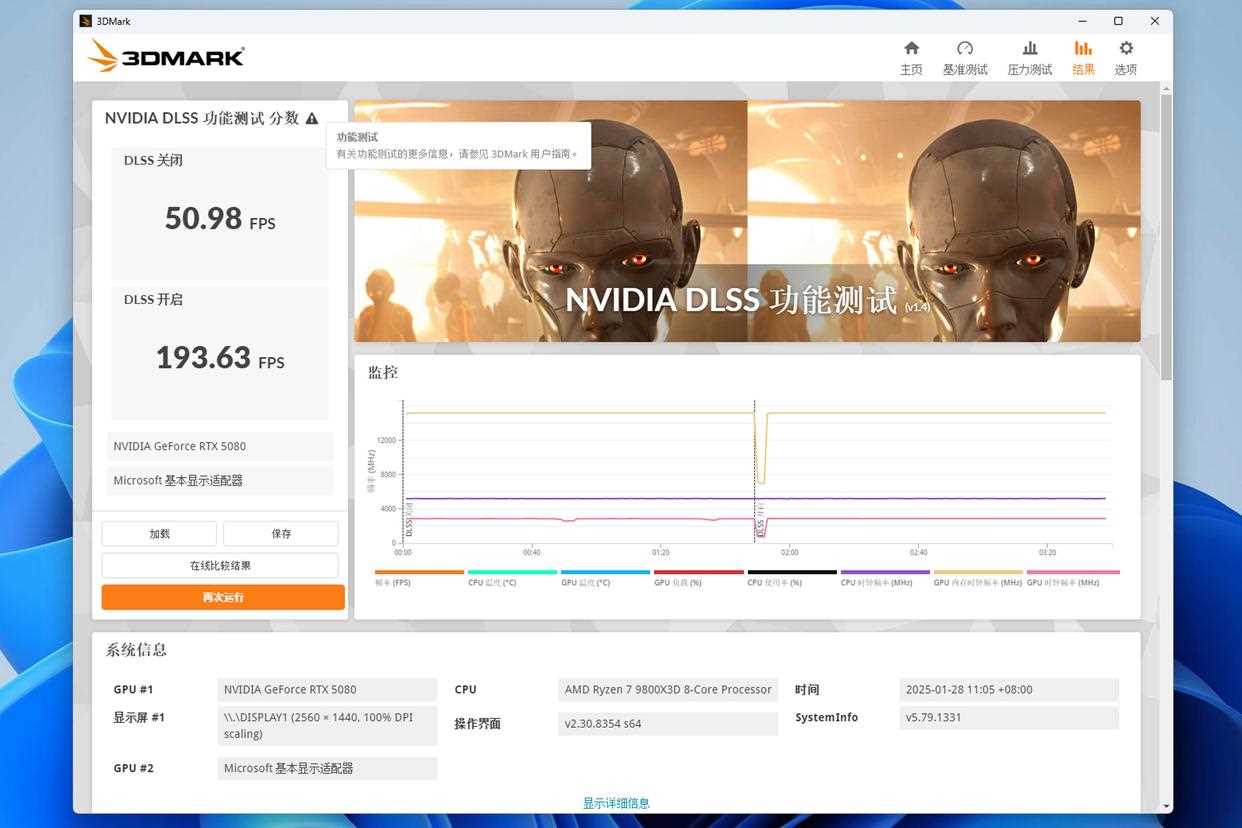Click the 3DMark title bar app icon
The image size is (1242, 828).
[x=86, y=21]
